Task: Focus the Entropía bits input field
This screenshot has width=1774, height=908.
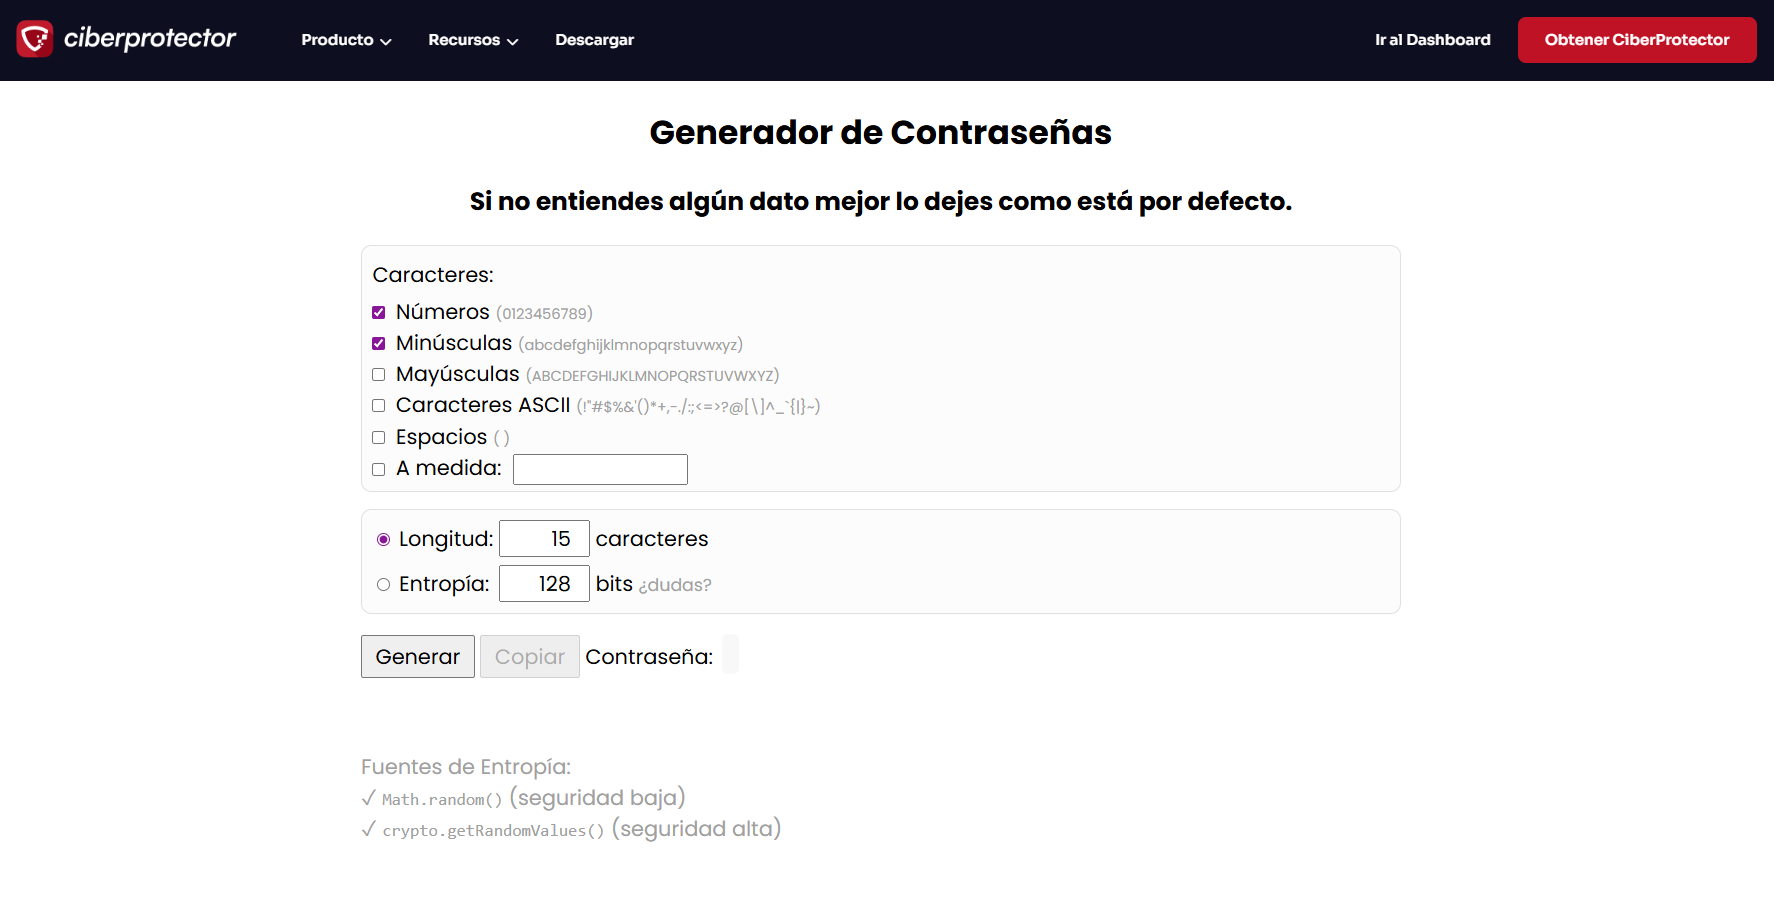Action: click(544, 584)
